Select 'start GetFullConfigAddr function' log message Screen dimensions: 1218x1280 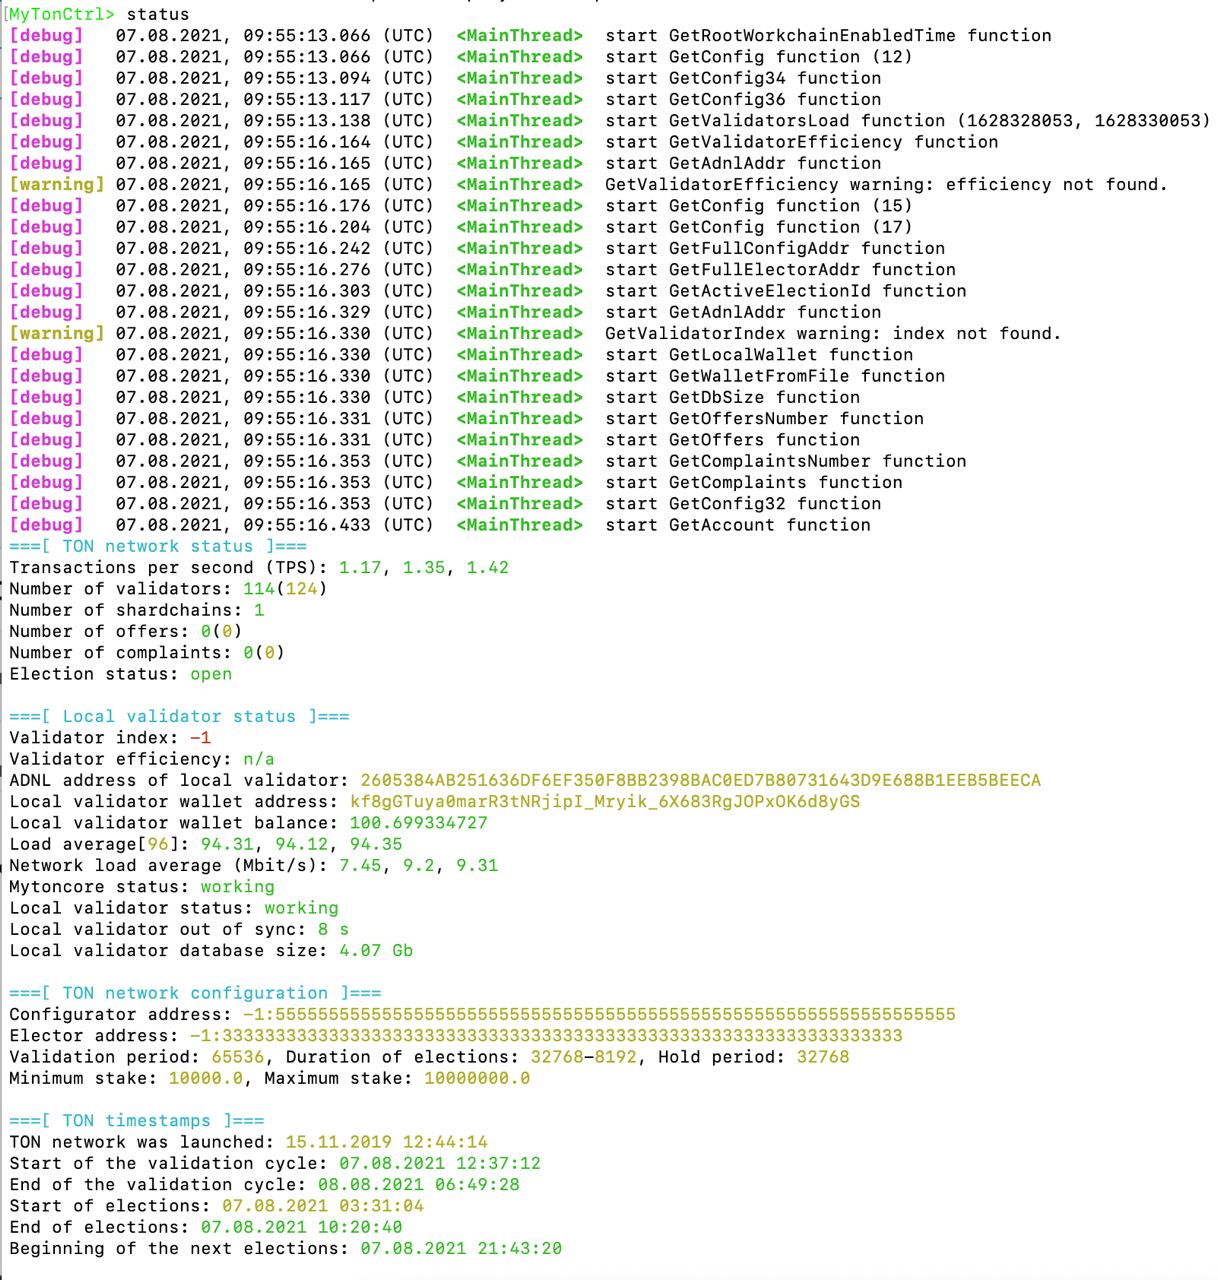click(775, 248)
